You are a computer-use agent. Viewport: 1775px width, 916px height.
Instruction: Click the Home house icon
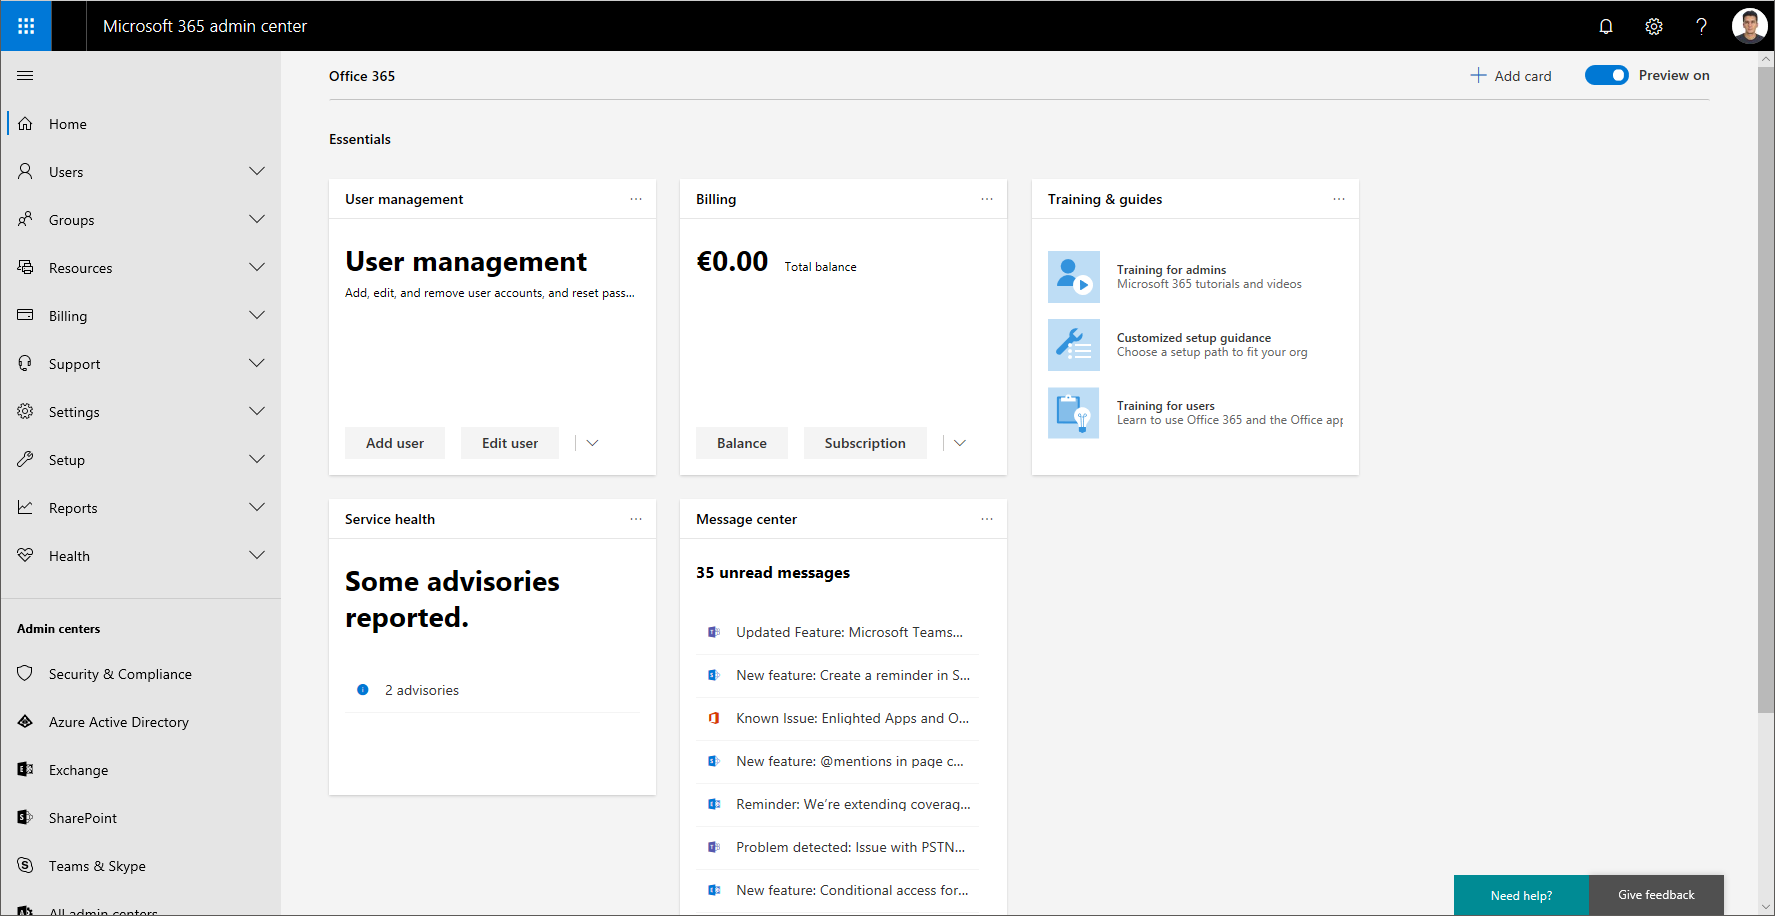coord(26,124)
